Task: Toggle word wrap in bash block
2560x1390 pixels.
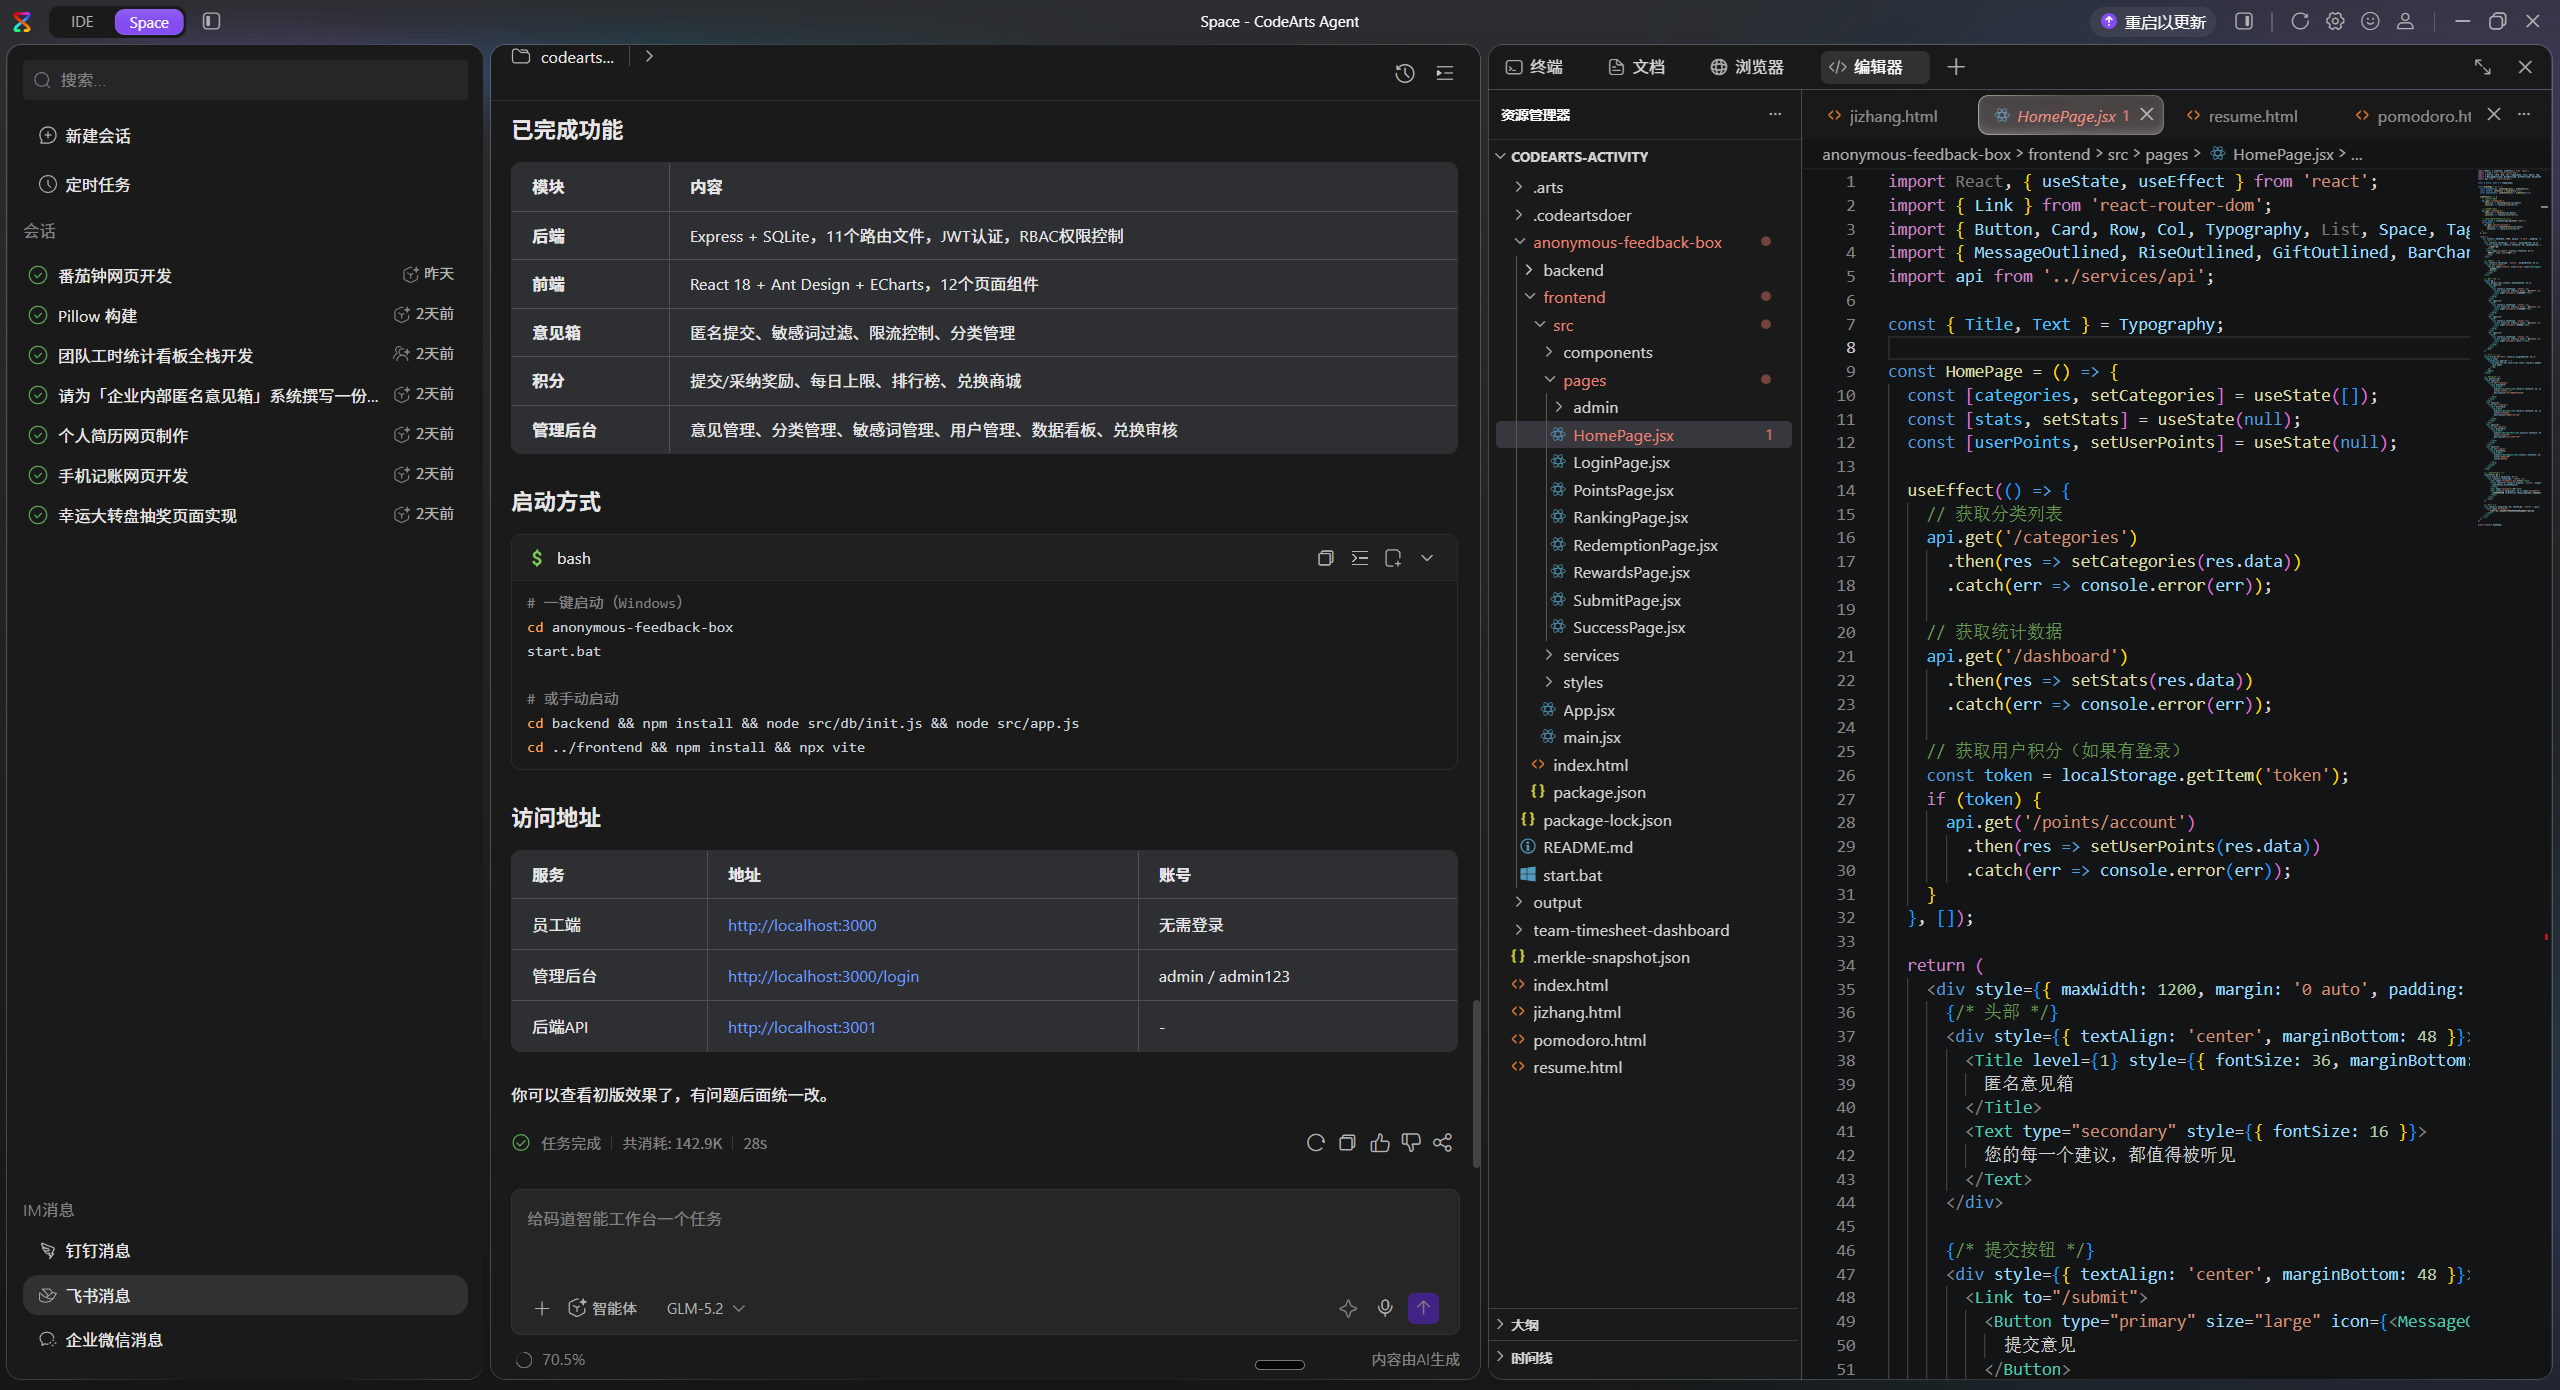Action: click(x=1359, y=558)
